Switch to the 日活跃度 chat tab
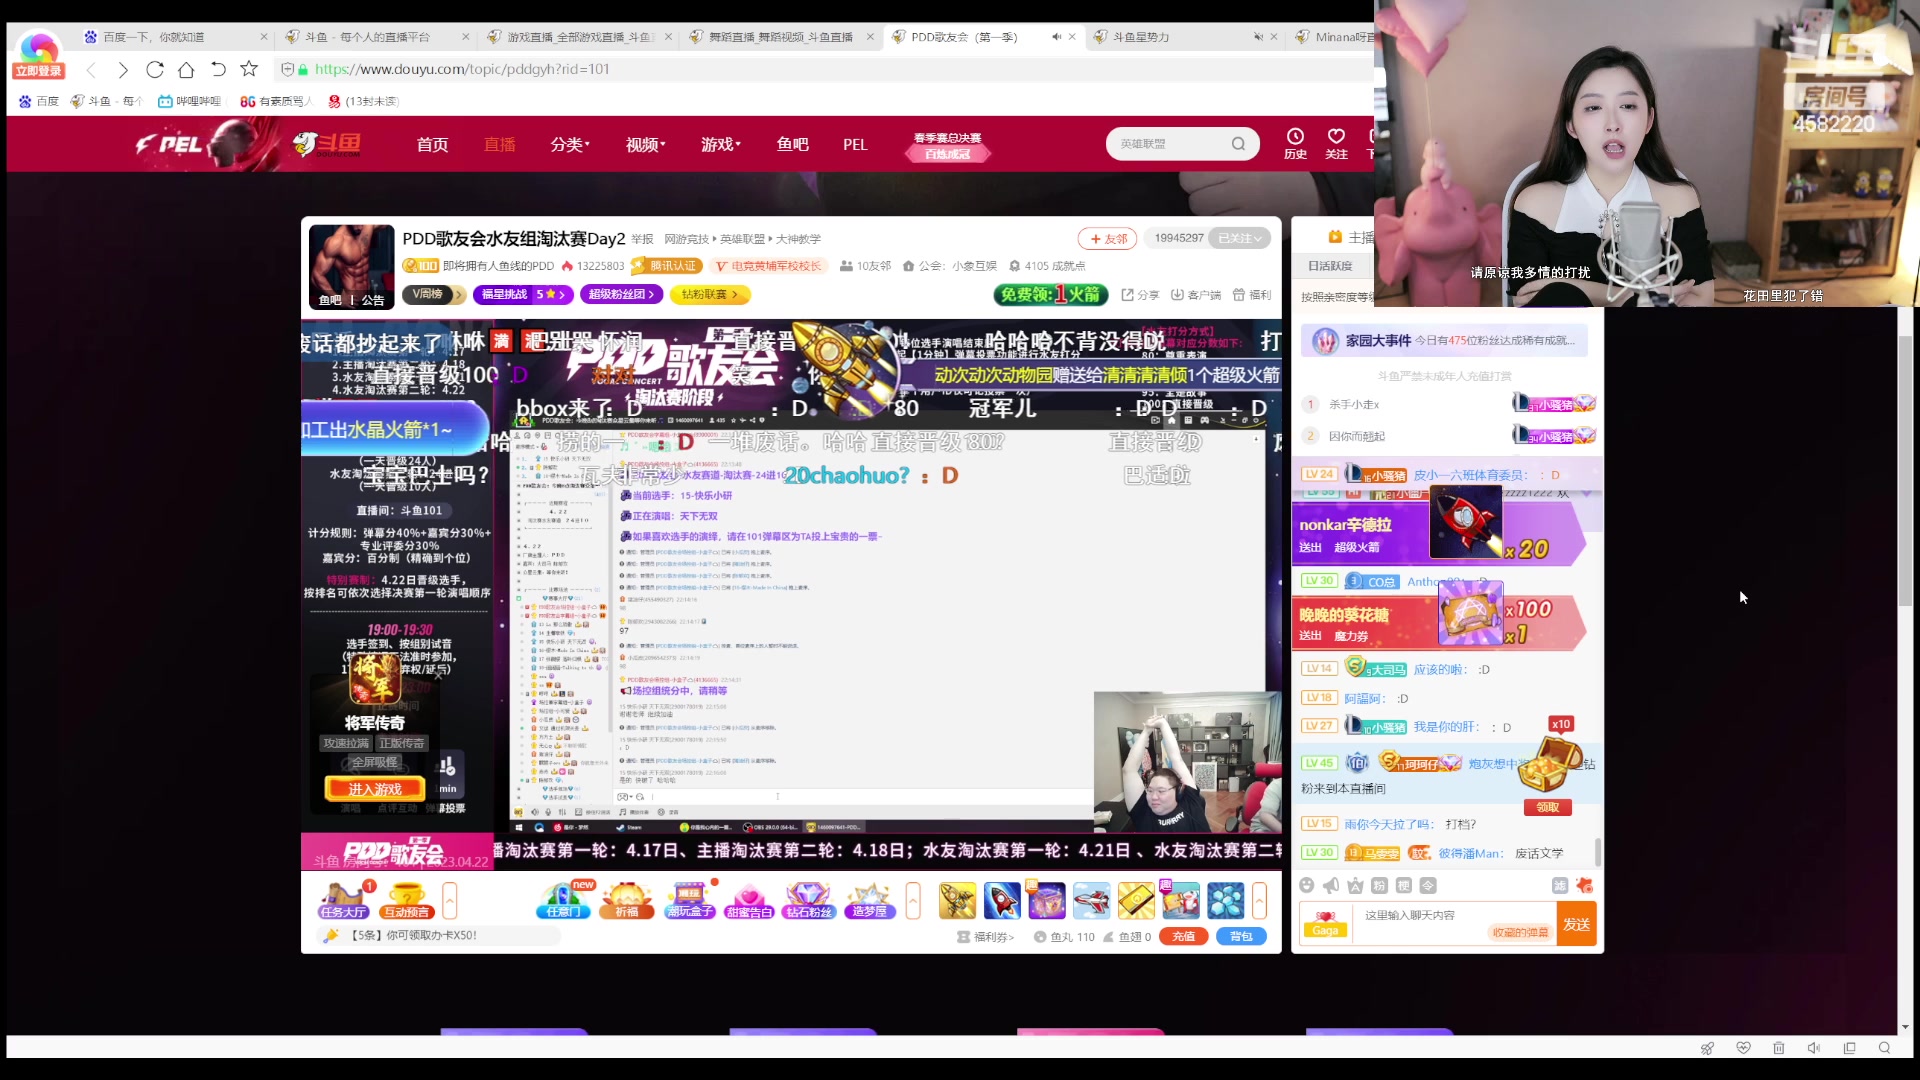Screen dimensions: 1920x1080 click(x=1330, y=266)
